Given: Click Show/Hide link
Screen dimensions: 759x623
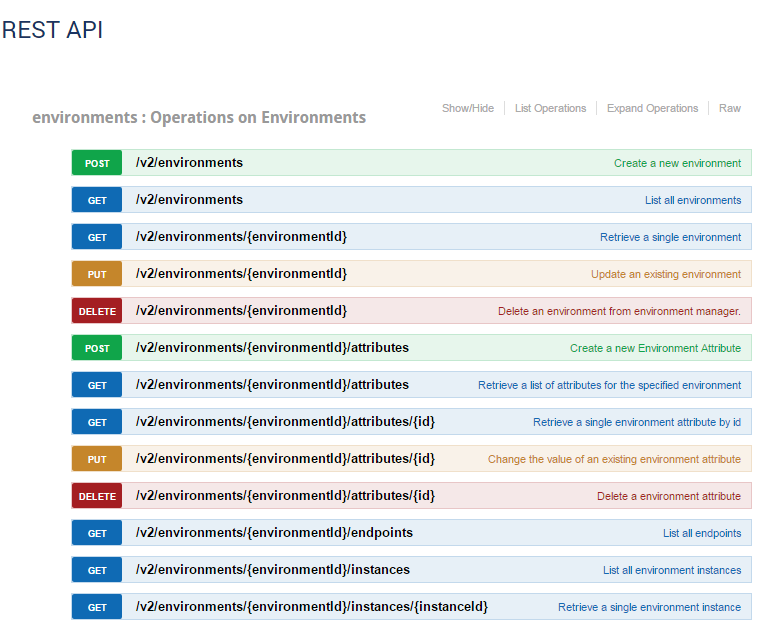Looking at the screenshot, I should pos(468,108).
